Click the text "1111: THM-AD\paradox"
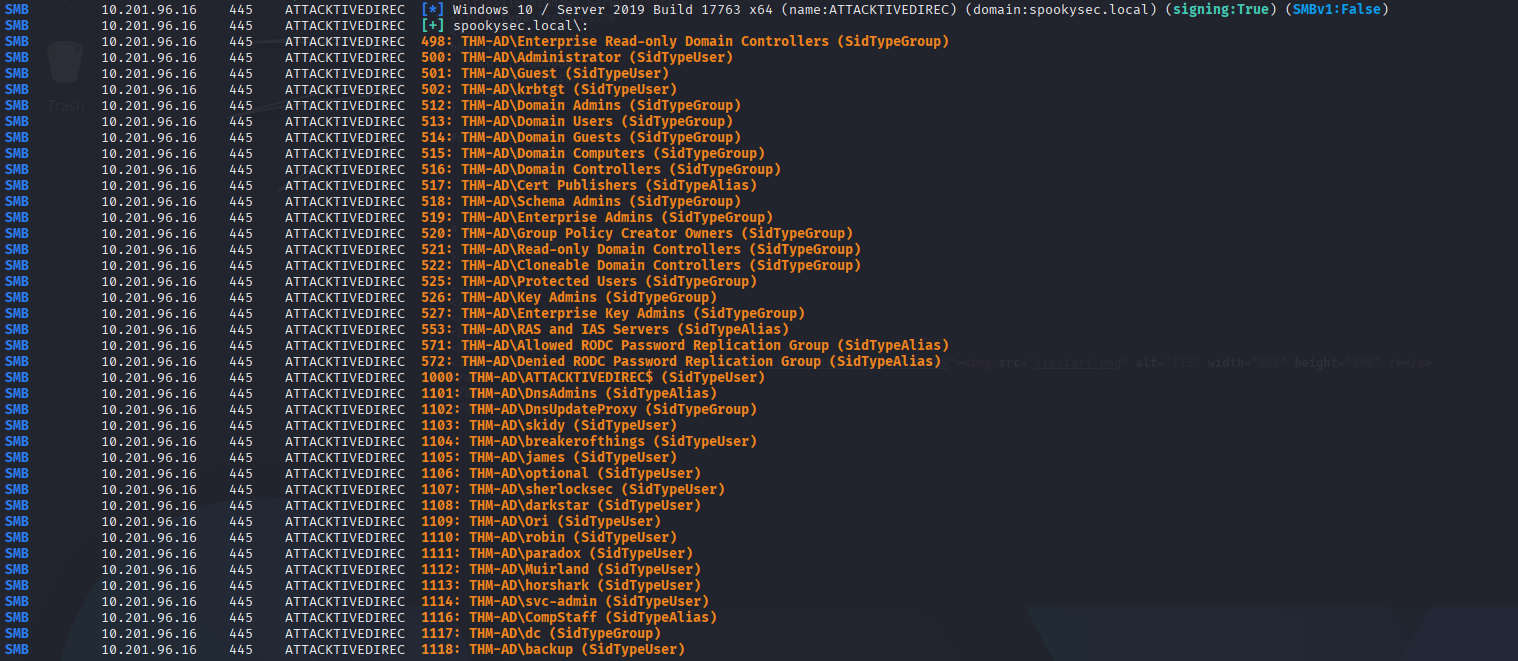1518x661 pixels. pos(501,553)
